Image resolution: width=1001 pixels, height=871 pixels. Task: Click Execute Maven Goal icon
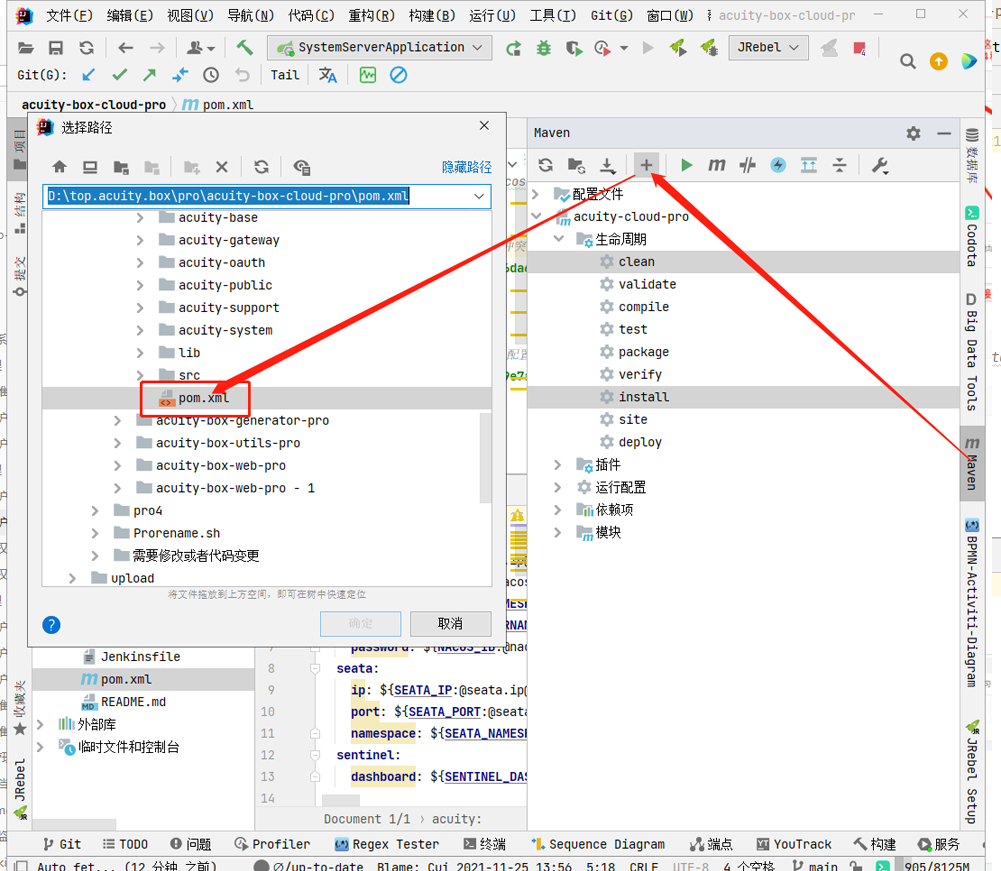pos(716,165)
